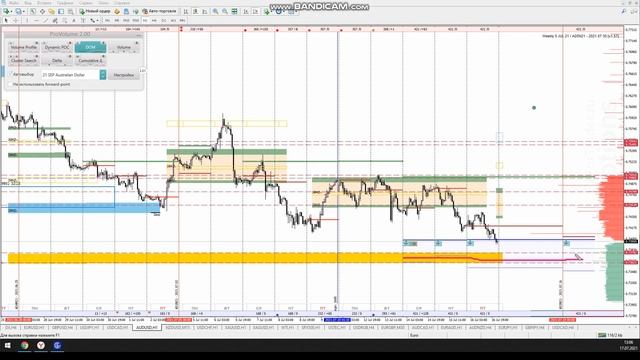This screenshot has width=640, height=360.
Task: Click the Новый ордер button
Action: pyautogui.click(x=96, y=11)
